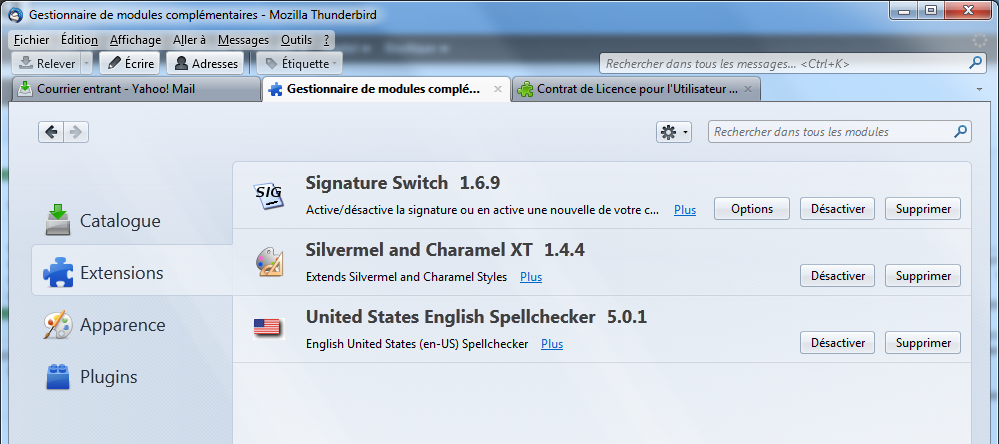Click the back arrow navigation button

[52, 132]
